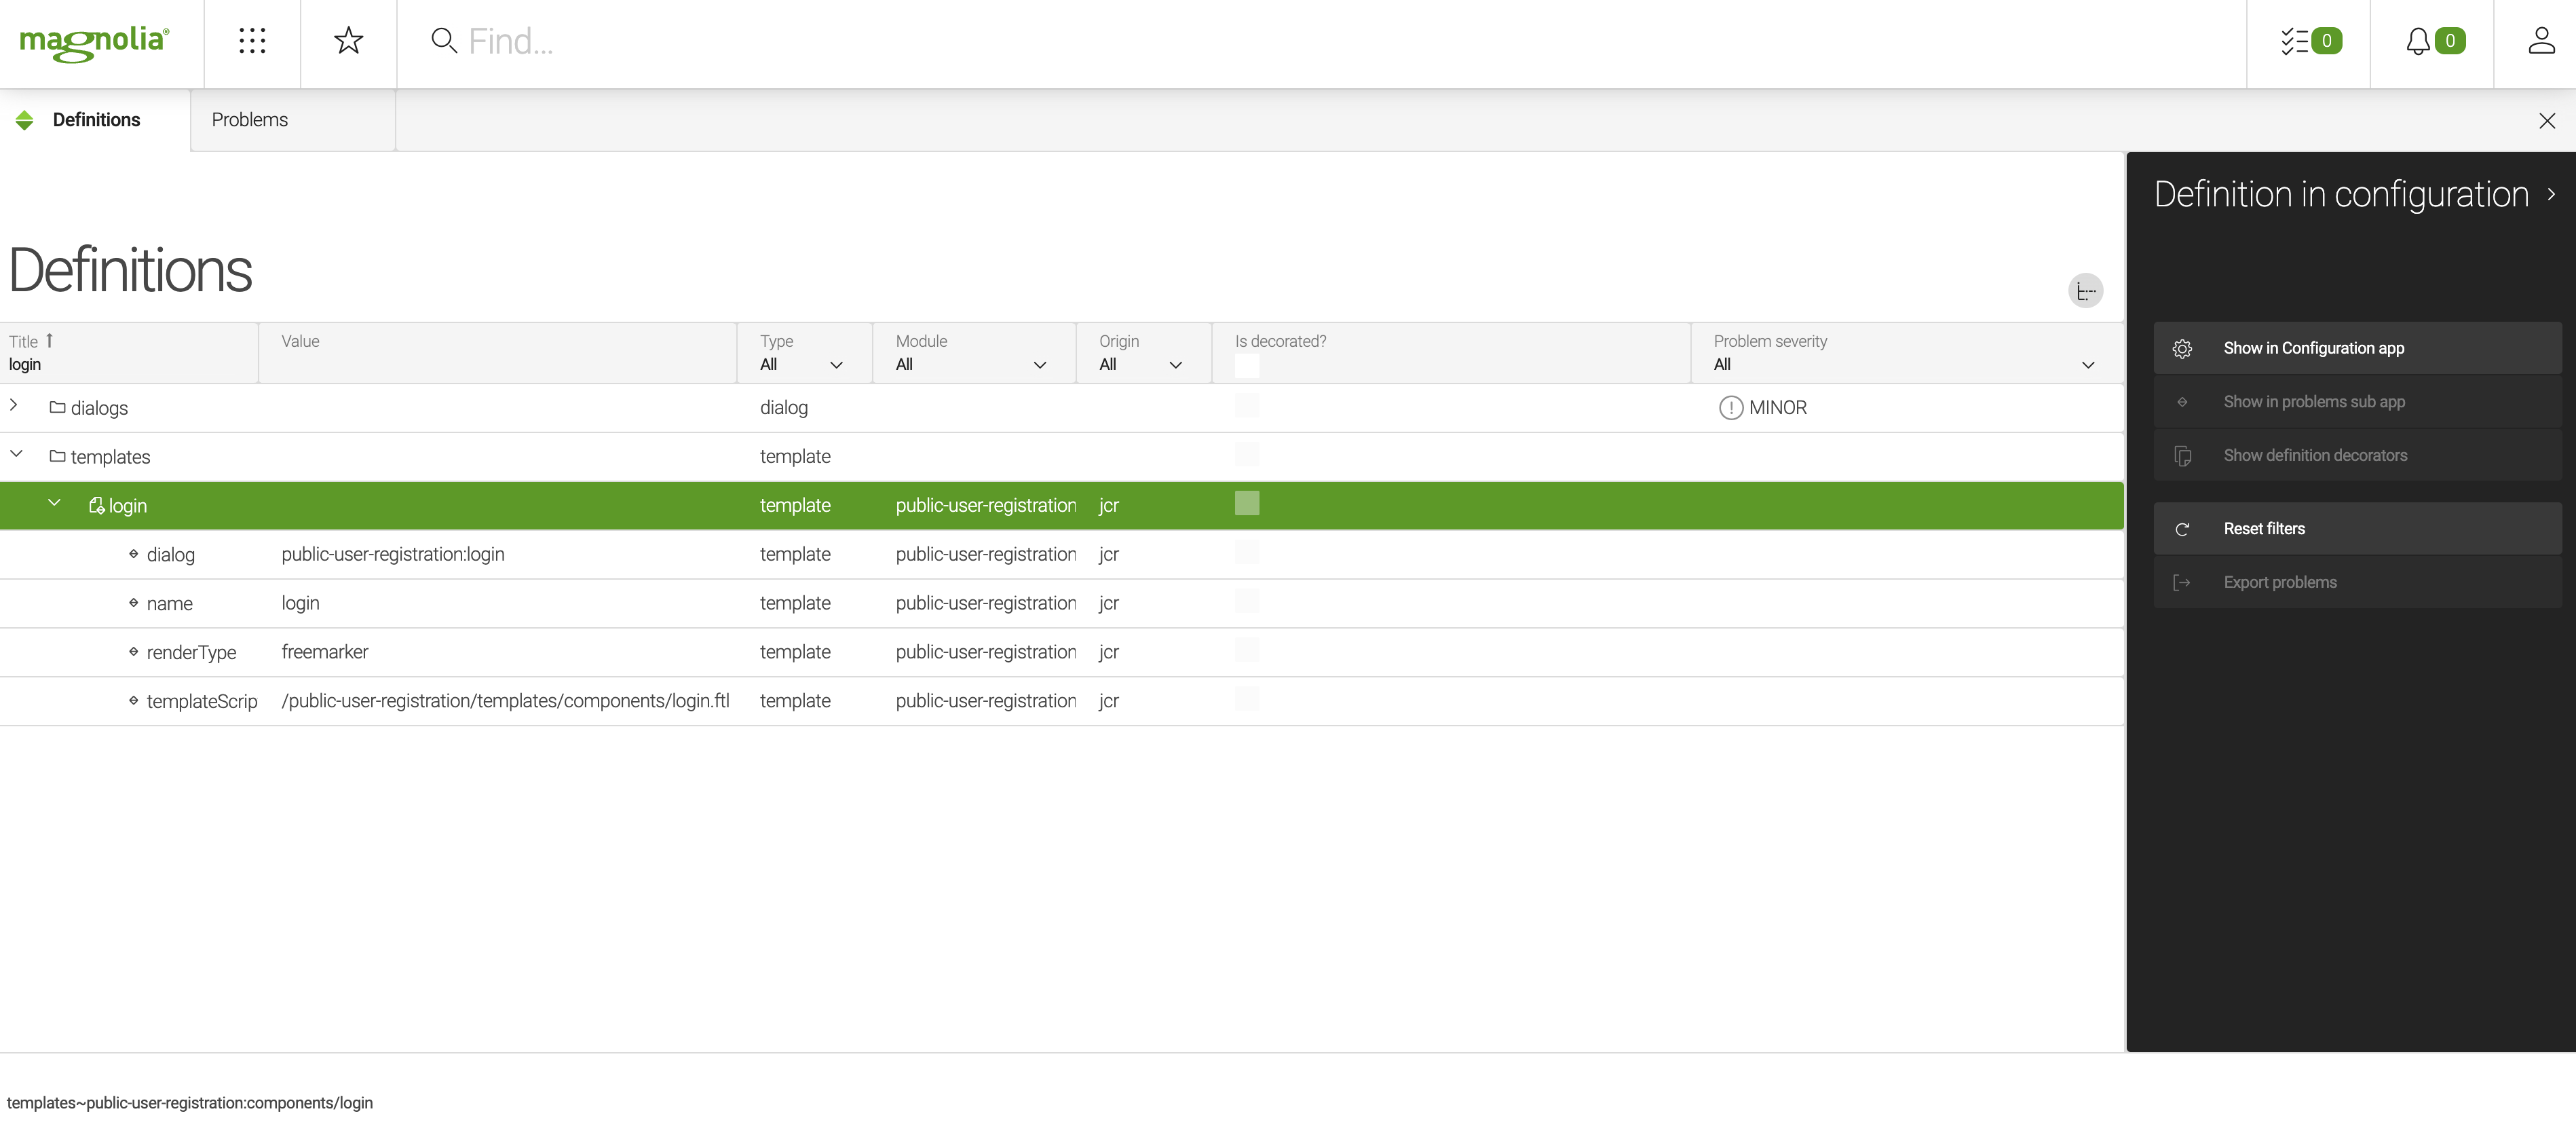Click the Reset filters button
Image resolution: width=2576 pixels, height=1139 pixels.
click(2264, 528)
